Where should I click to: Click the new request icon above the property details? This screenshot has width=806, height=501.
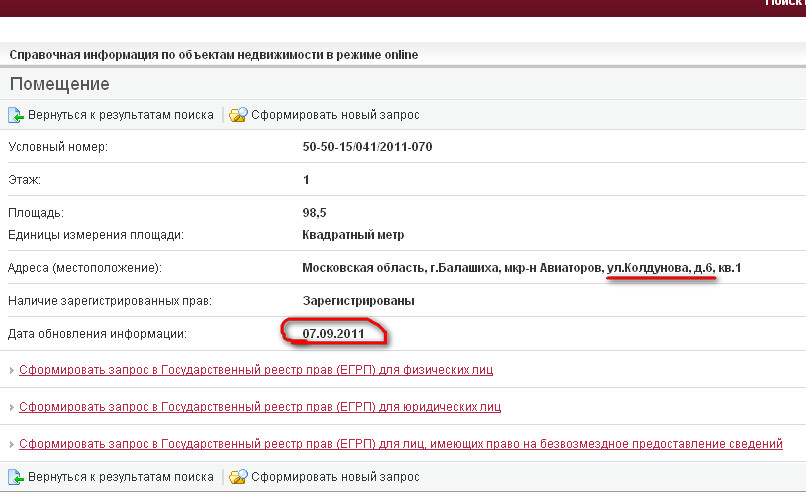tap(238, 115)
